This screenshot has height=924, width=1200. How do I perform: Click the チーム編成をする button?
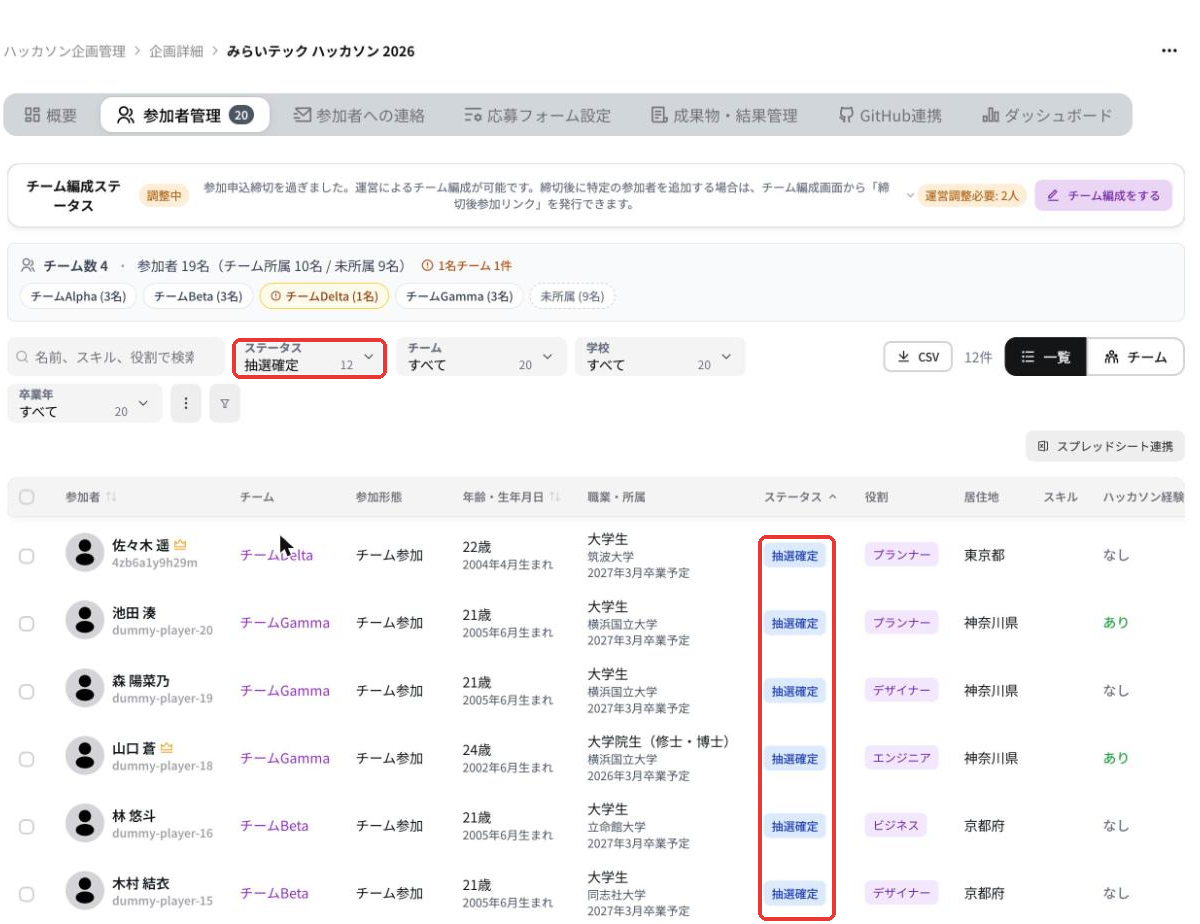pyautogui.click(x=1103, y=195)
